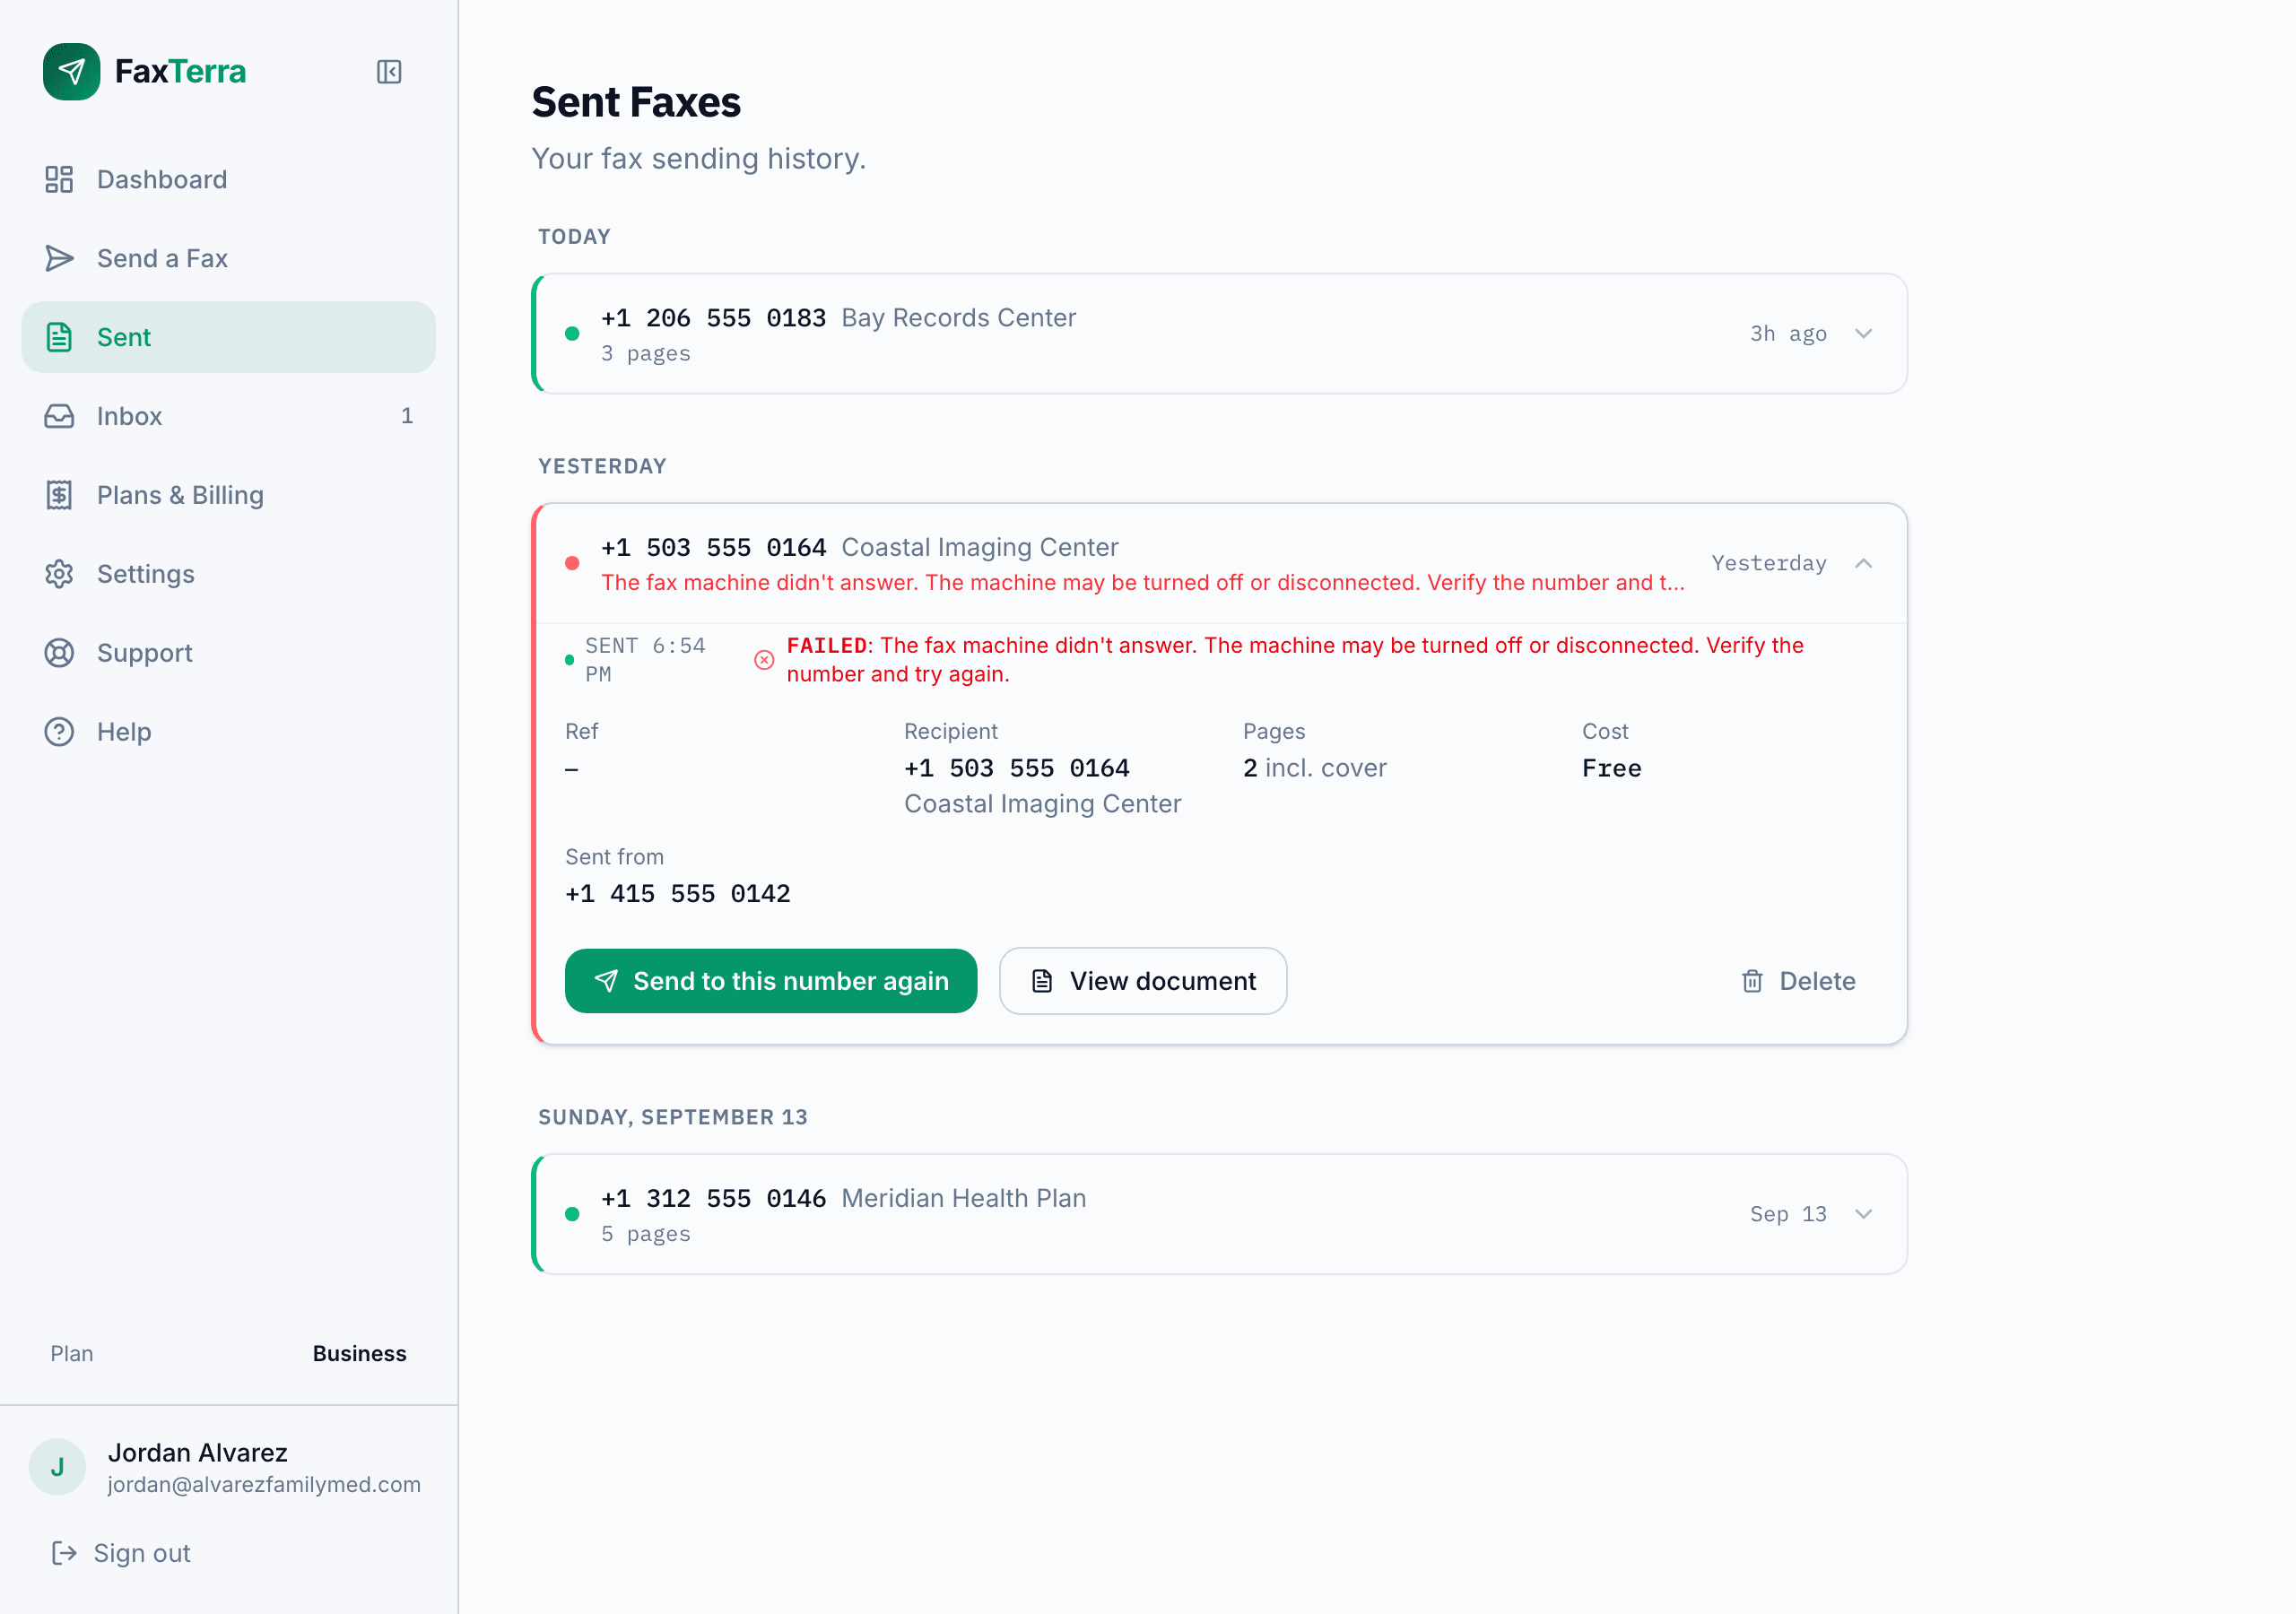Click the Delete trash can icon
Image resolution: width=2296 pixels, height=1614 pixels.
coord(1752,981)
